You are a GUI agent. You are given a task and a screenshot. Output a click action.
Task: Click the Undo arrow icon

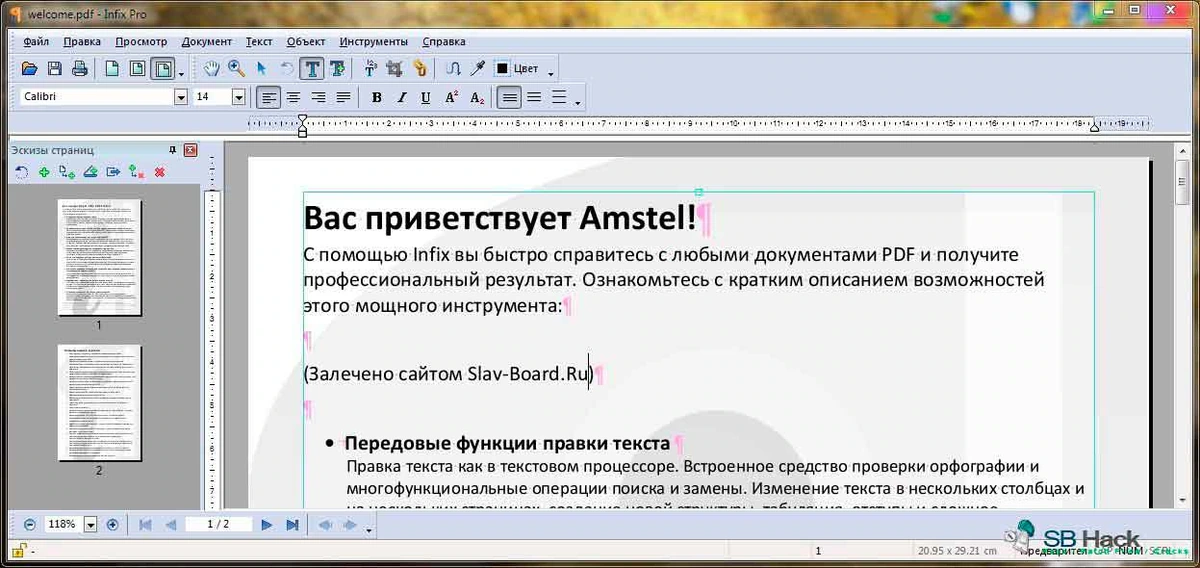tap(286, 69)
